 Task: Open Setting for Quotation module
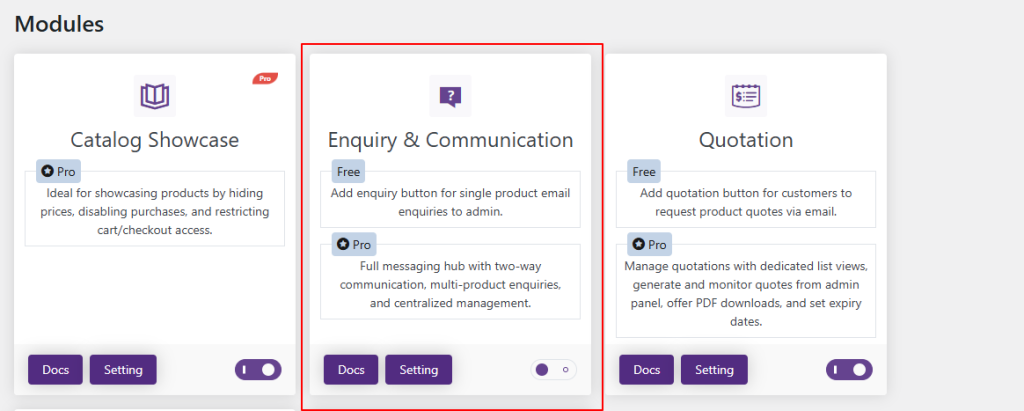(714, 370)
